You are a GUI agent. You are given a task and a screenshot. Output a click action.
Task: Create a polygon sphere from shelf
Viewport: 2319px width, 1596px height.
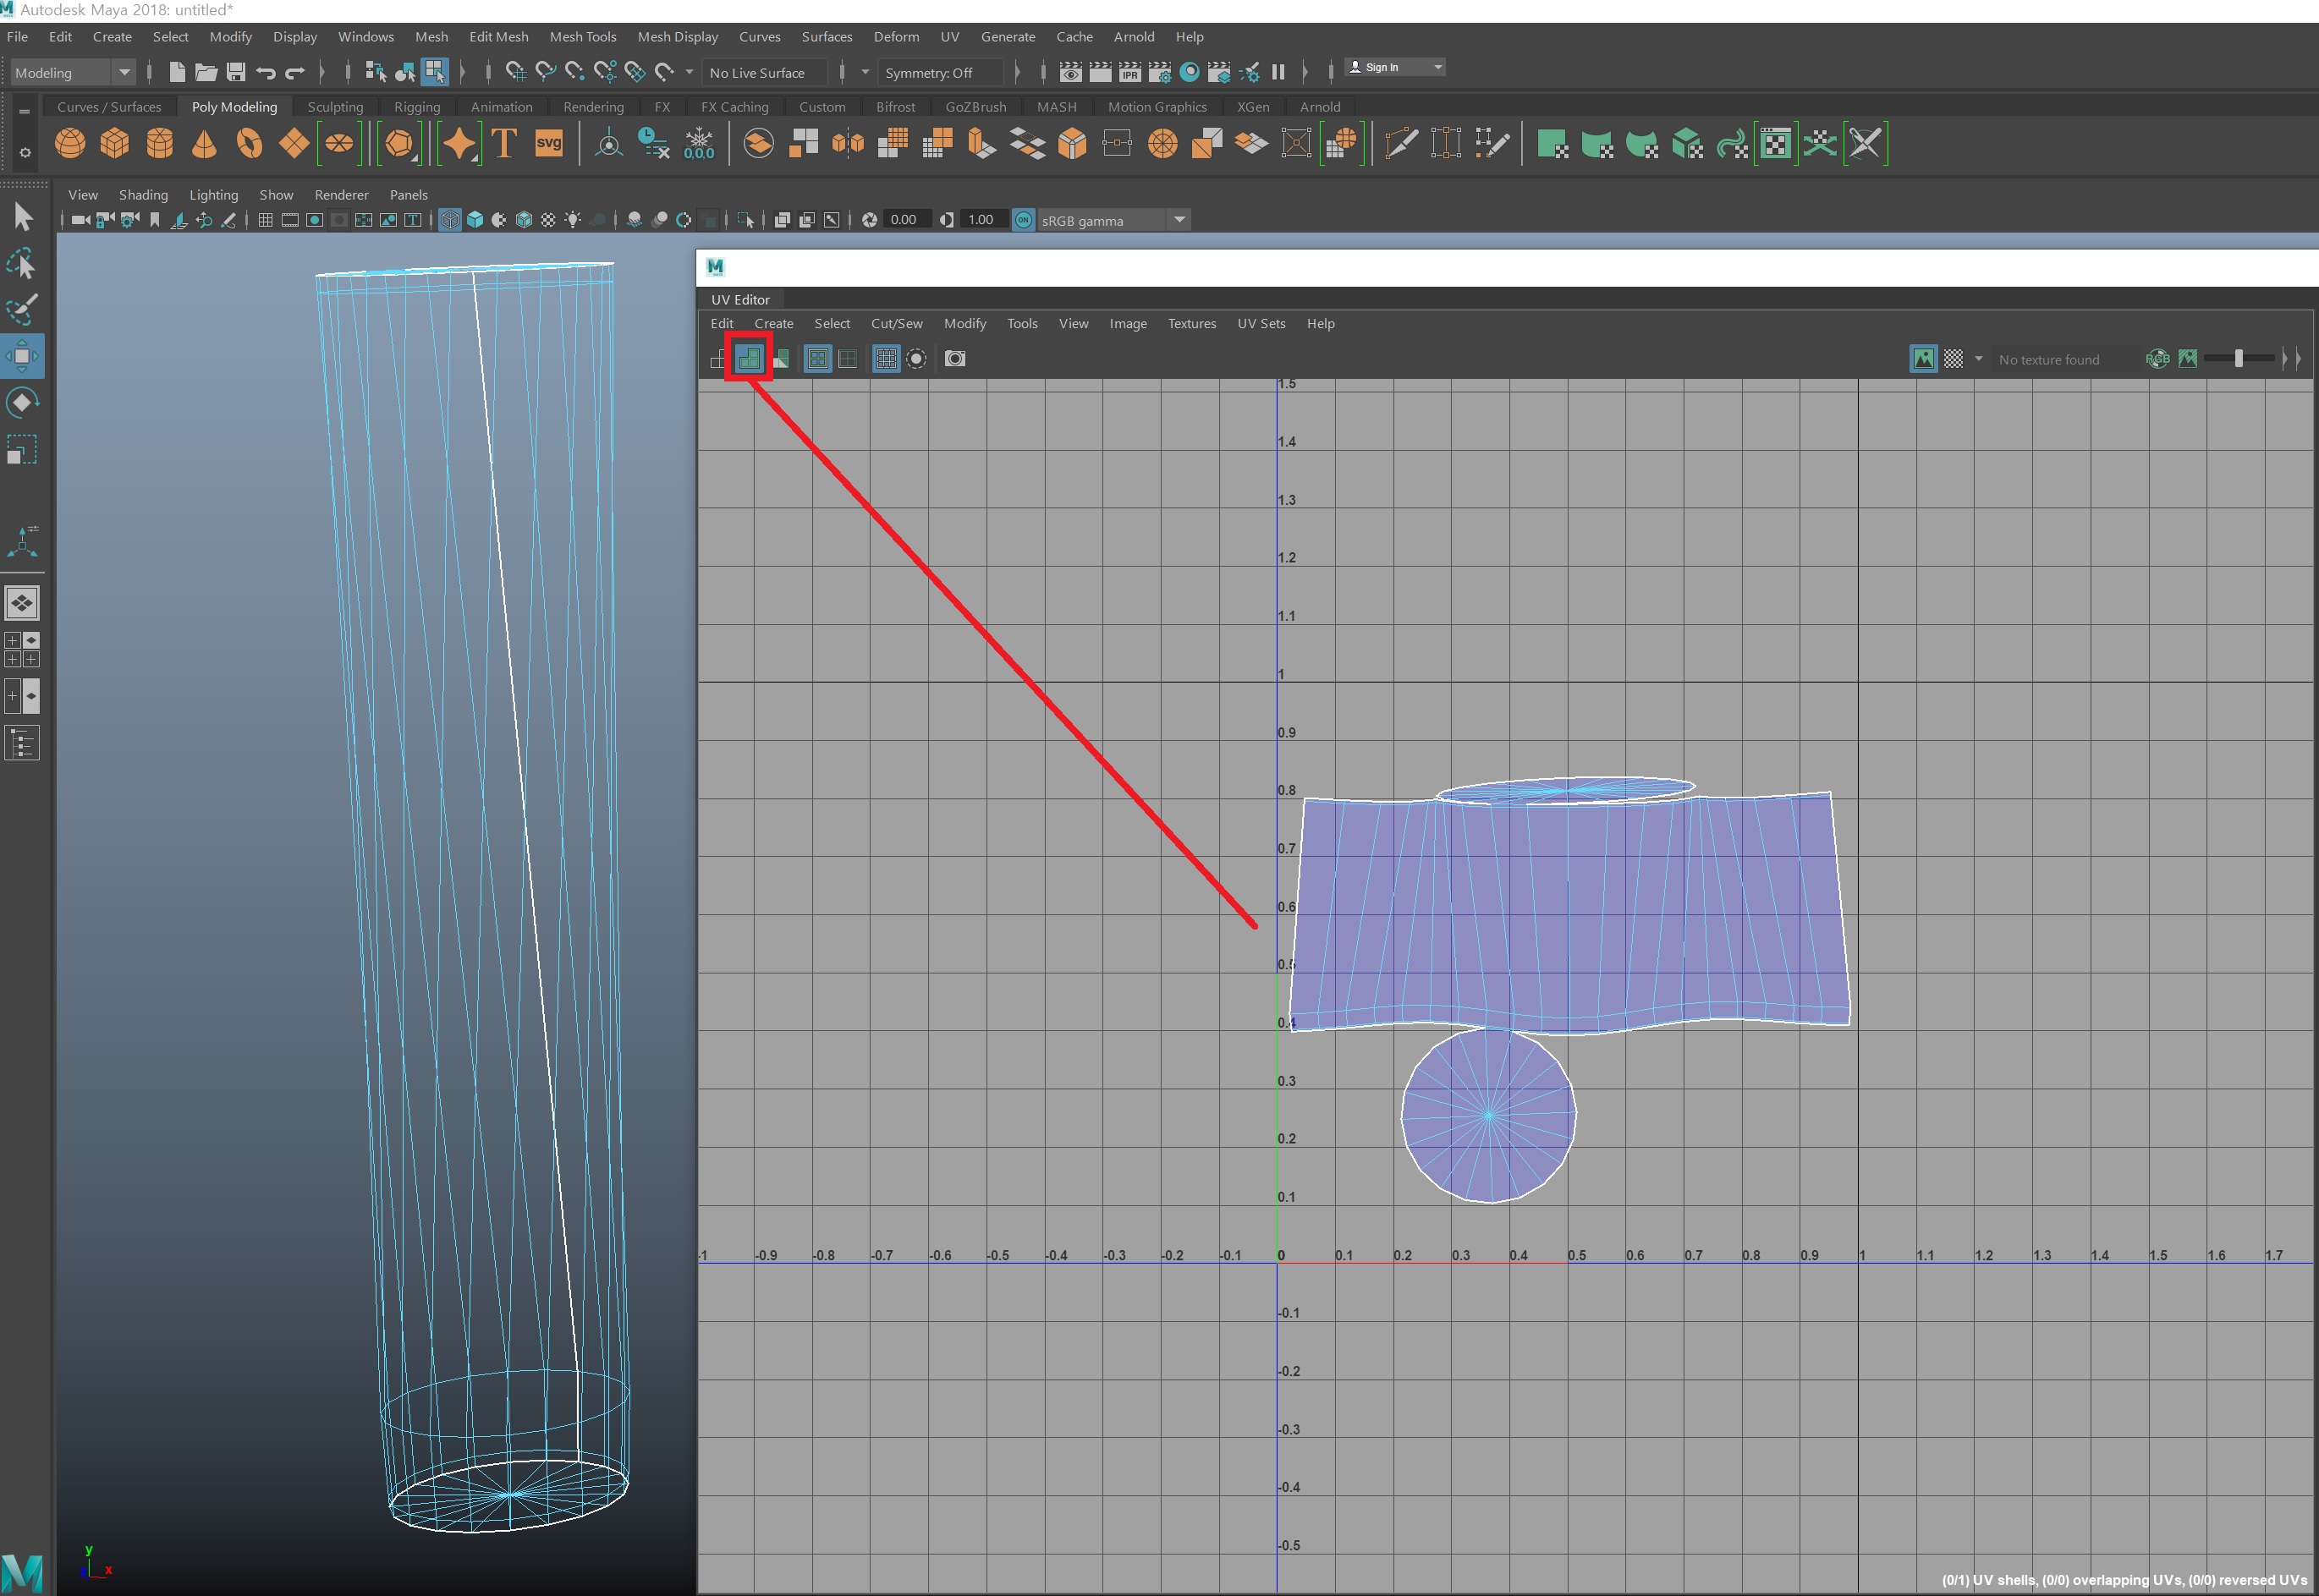click(x=70, y=144)
